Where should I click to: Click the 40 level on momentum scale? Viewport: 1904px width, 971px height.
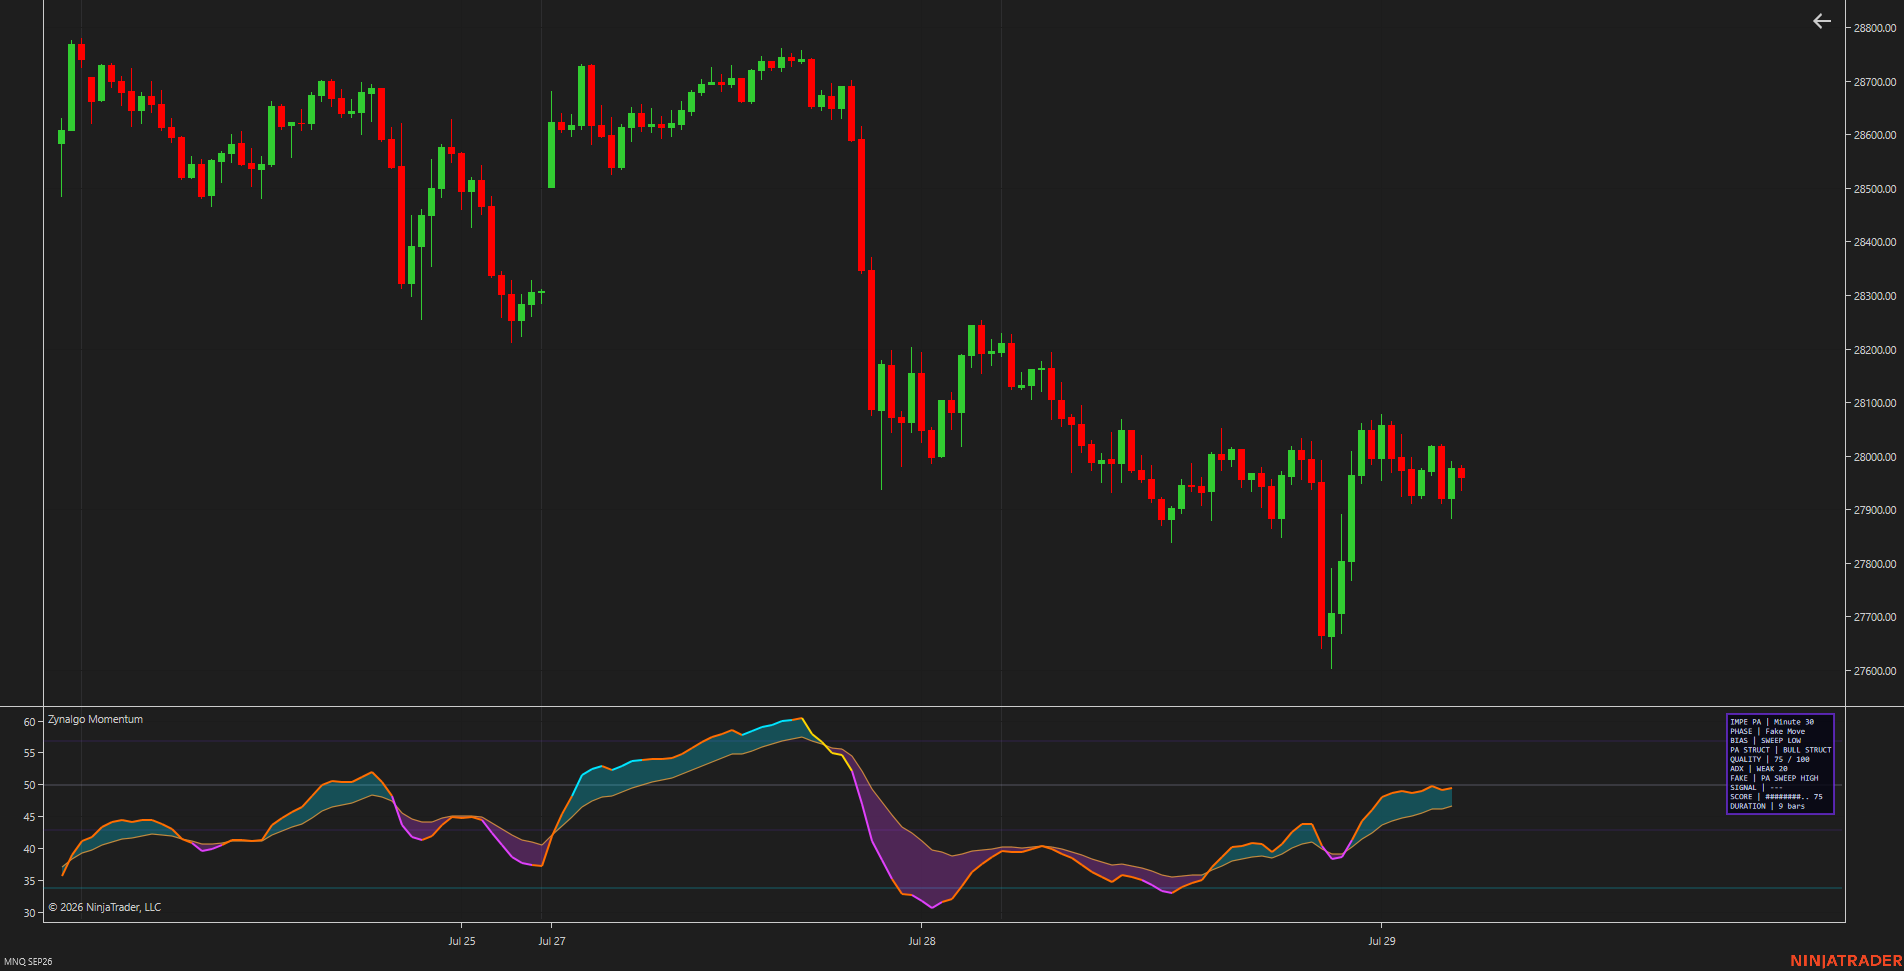coord(29,849)
